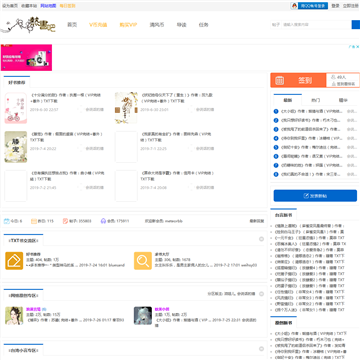
Task: Close the ad using the X icon
Action: [357, 47]
